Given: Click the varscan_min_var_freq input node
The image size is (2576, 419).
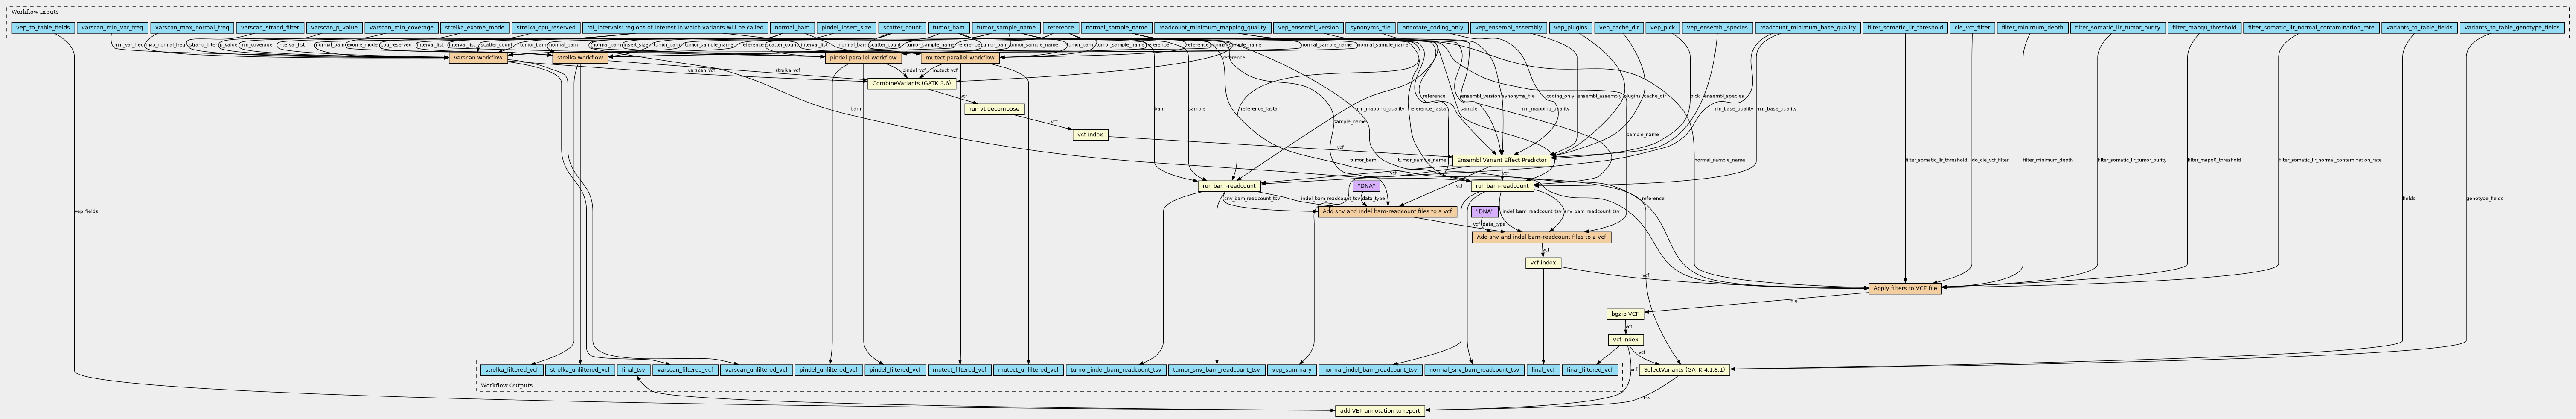Looking at the screenshot, I should (x=112, y=28).
